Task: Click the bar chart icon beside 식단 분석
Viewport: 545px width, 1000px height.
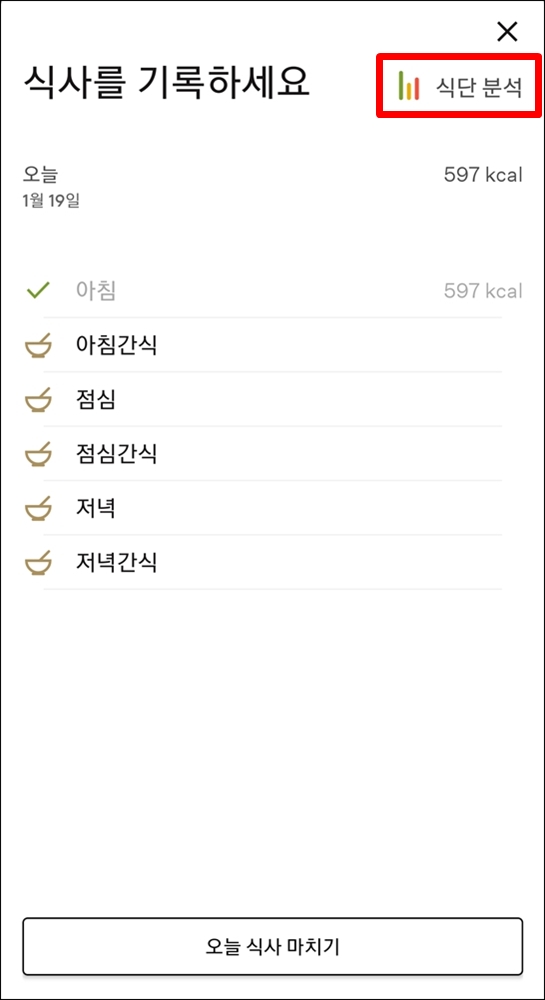Action: (408, 86)
